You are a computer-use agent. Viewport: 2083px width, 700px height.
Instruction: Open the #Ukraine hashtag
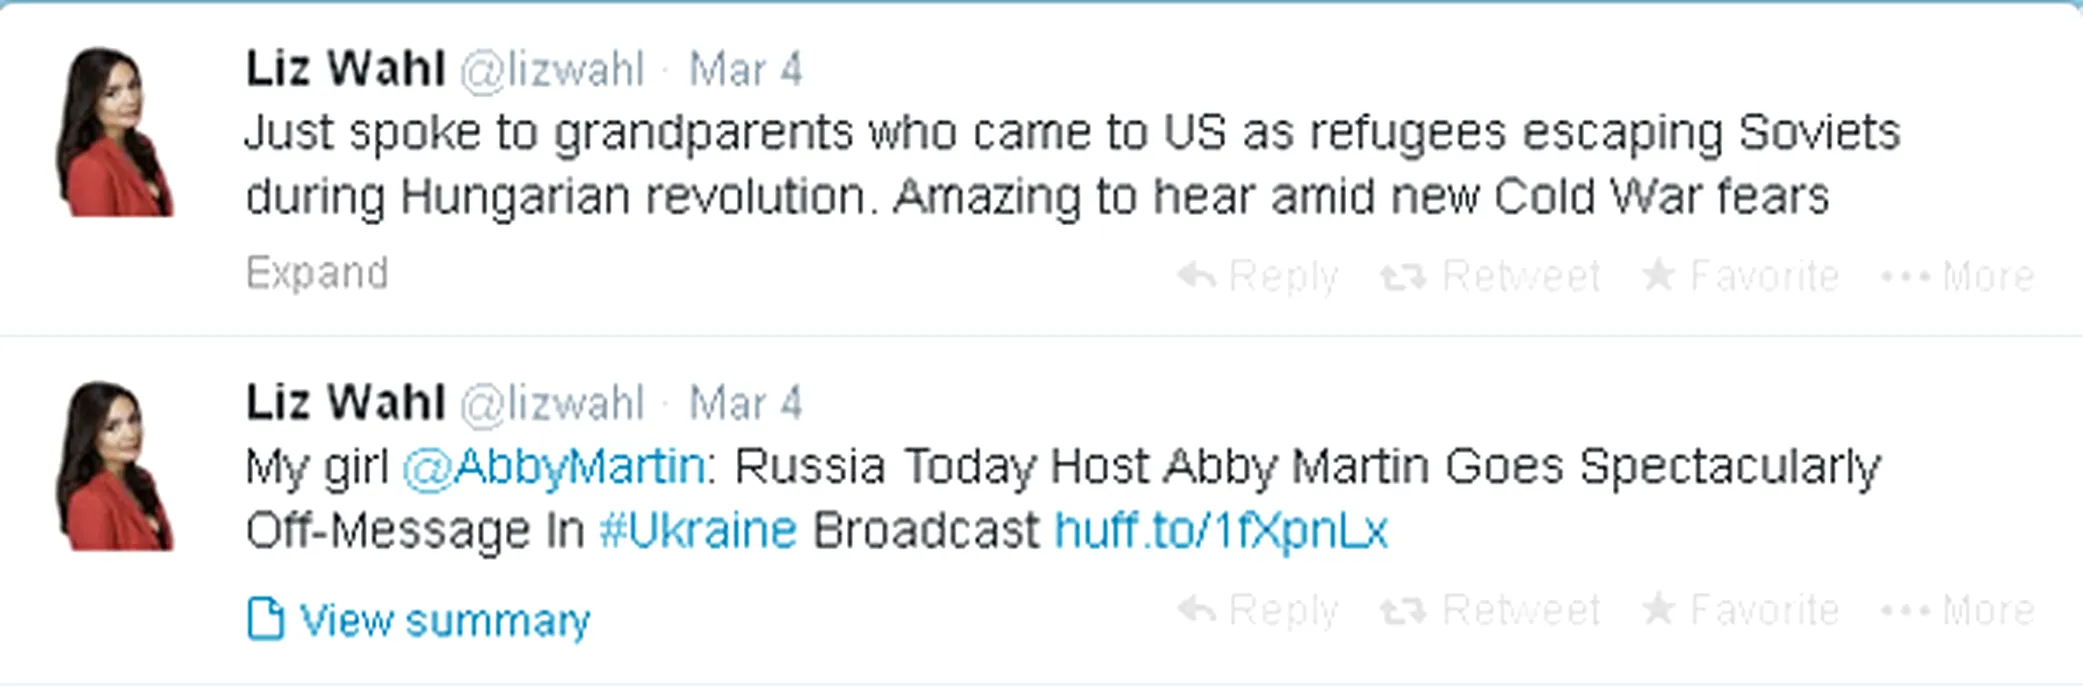(698, 530)
